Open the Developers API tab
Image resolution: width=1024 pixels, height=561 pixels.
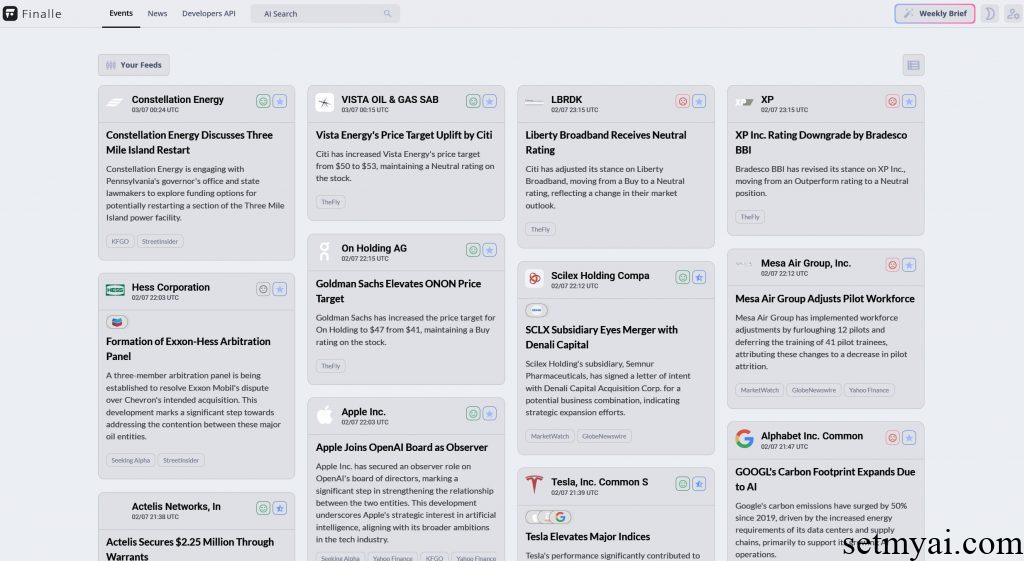209,14
